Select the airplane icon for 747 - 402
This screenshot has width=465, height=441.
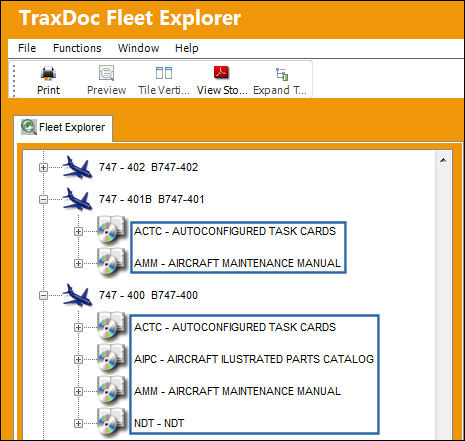[x=77, y=167]
